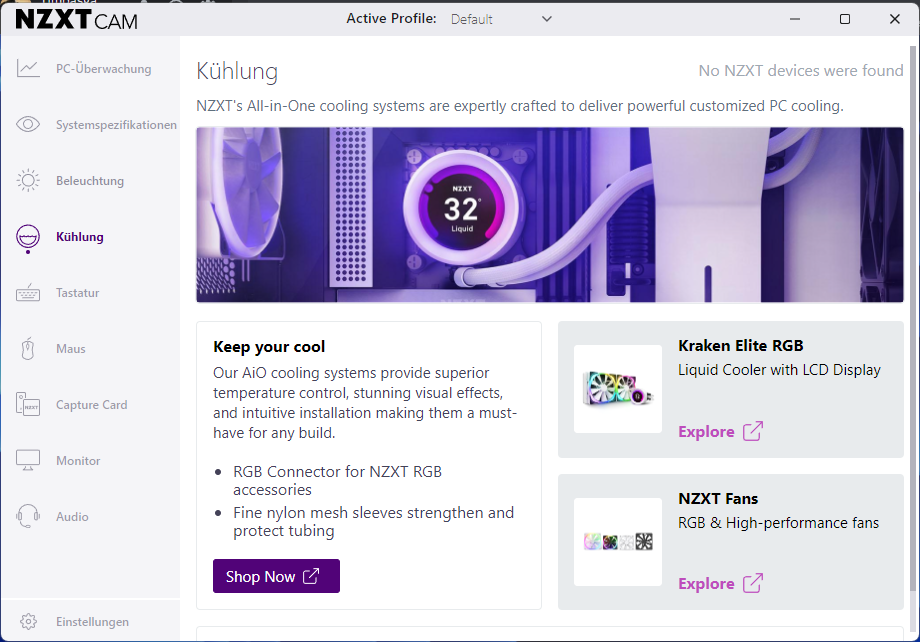The image size is (920, 642).
Task: Open the Audio section
Action: (90, 516)
